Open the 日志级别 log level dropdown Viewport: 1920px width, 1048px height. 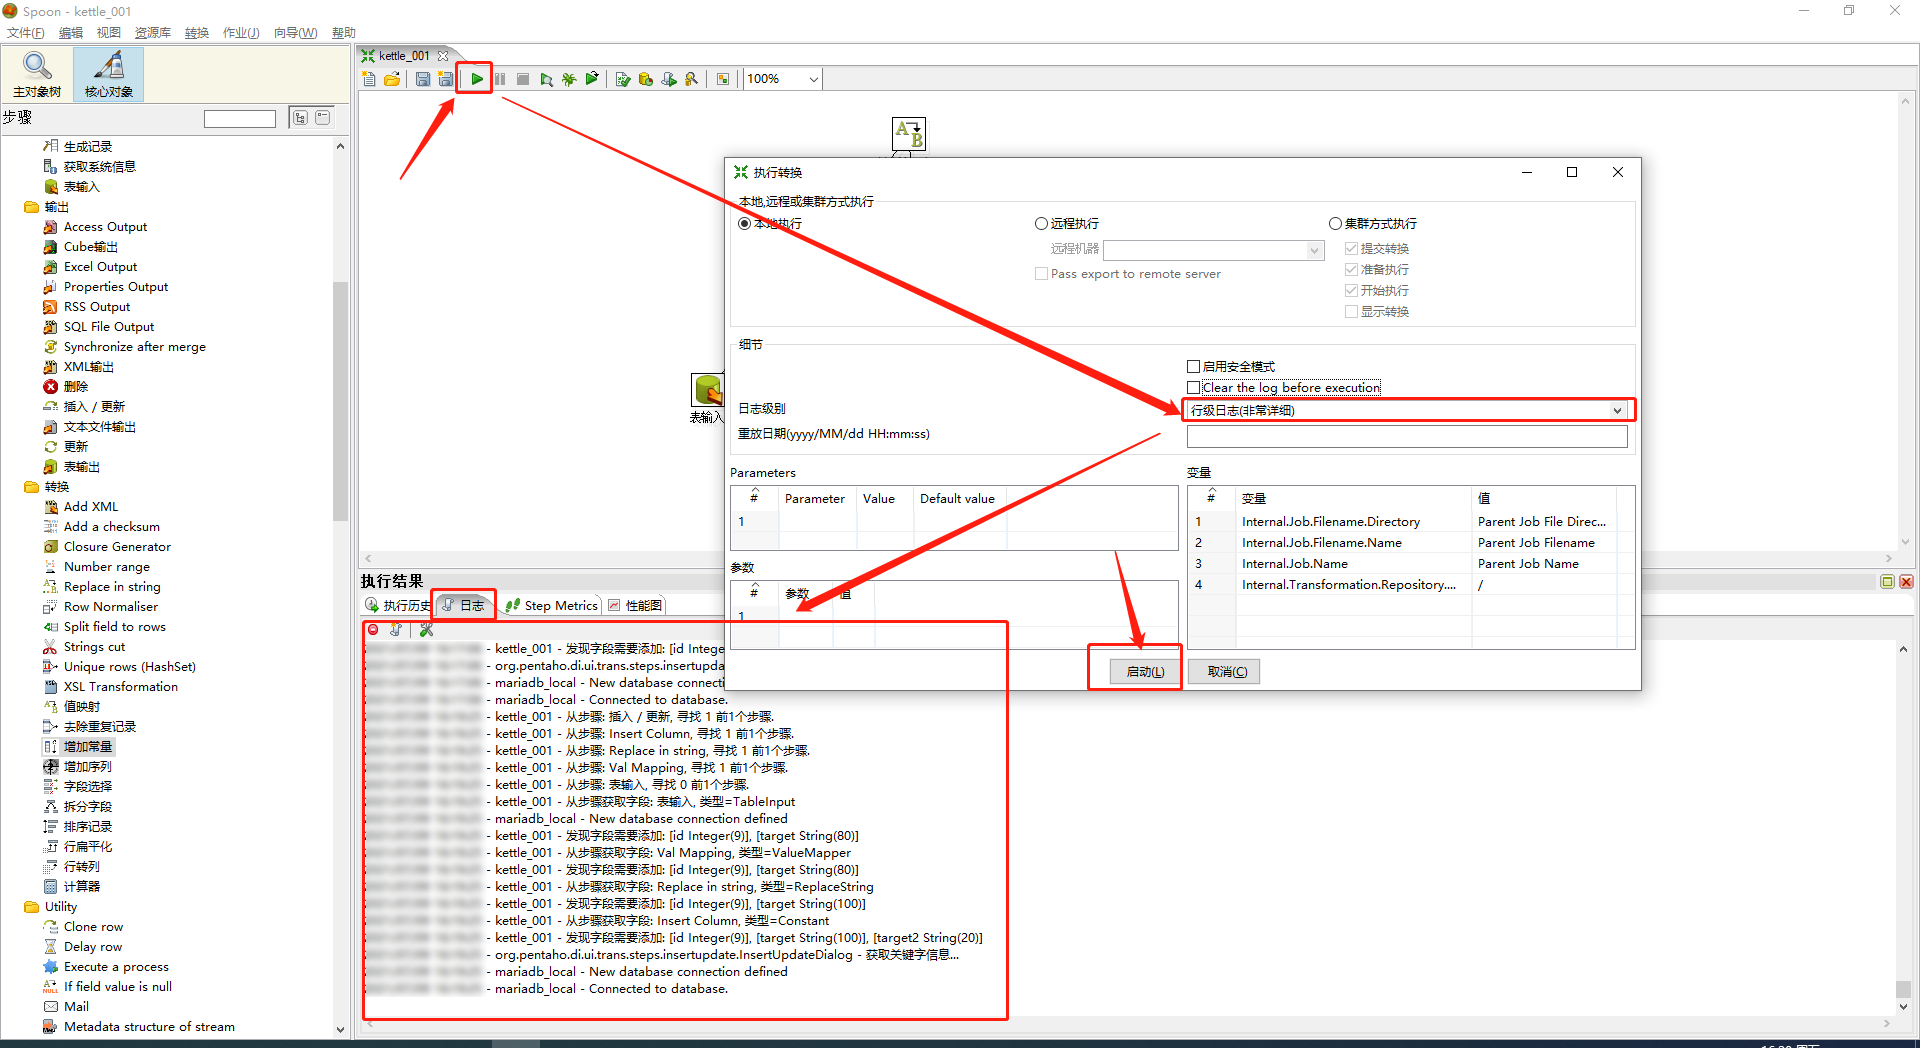pyautogui.click(x=1617, y=409)
